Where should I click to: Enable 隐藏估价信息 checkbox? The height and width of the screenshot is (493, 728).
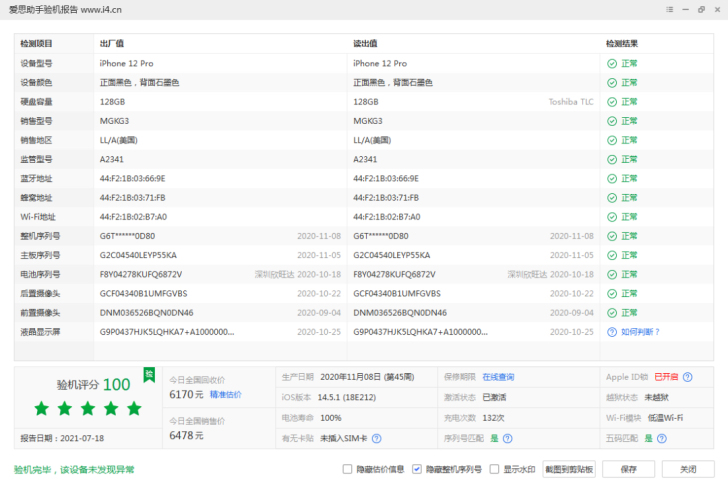347,469
